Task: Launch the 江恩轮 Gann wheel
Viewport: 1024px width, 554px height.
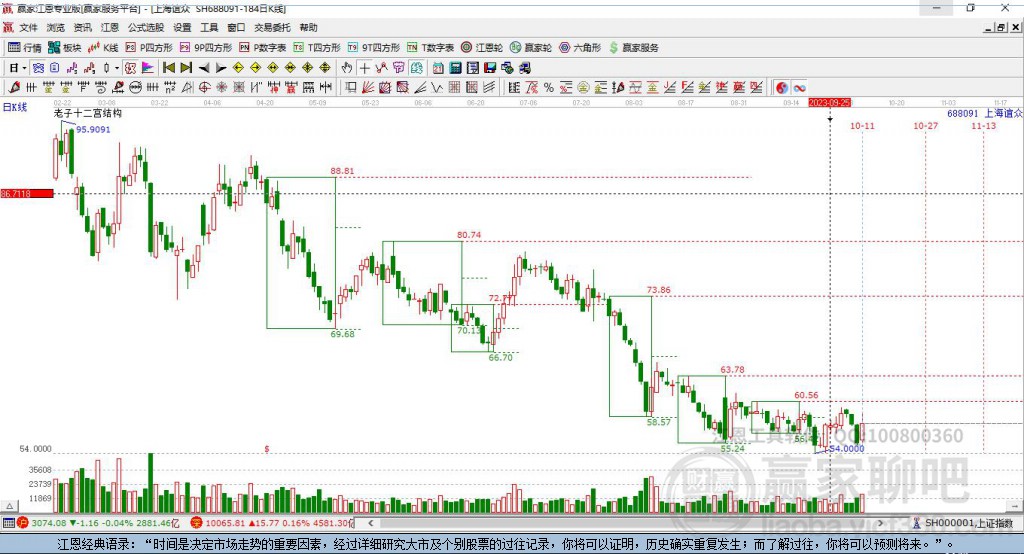Action: pyautogui.click(x=482, y=48)
